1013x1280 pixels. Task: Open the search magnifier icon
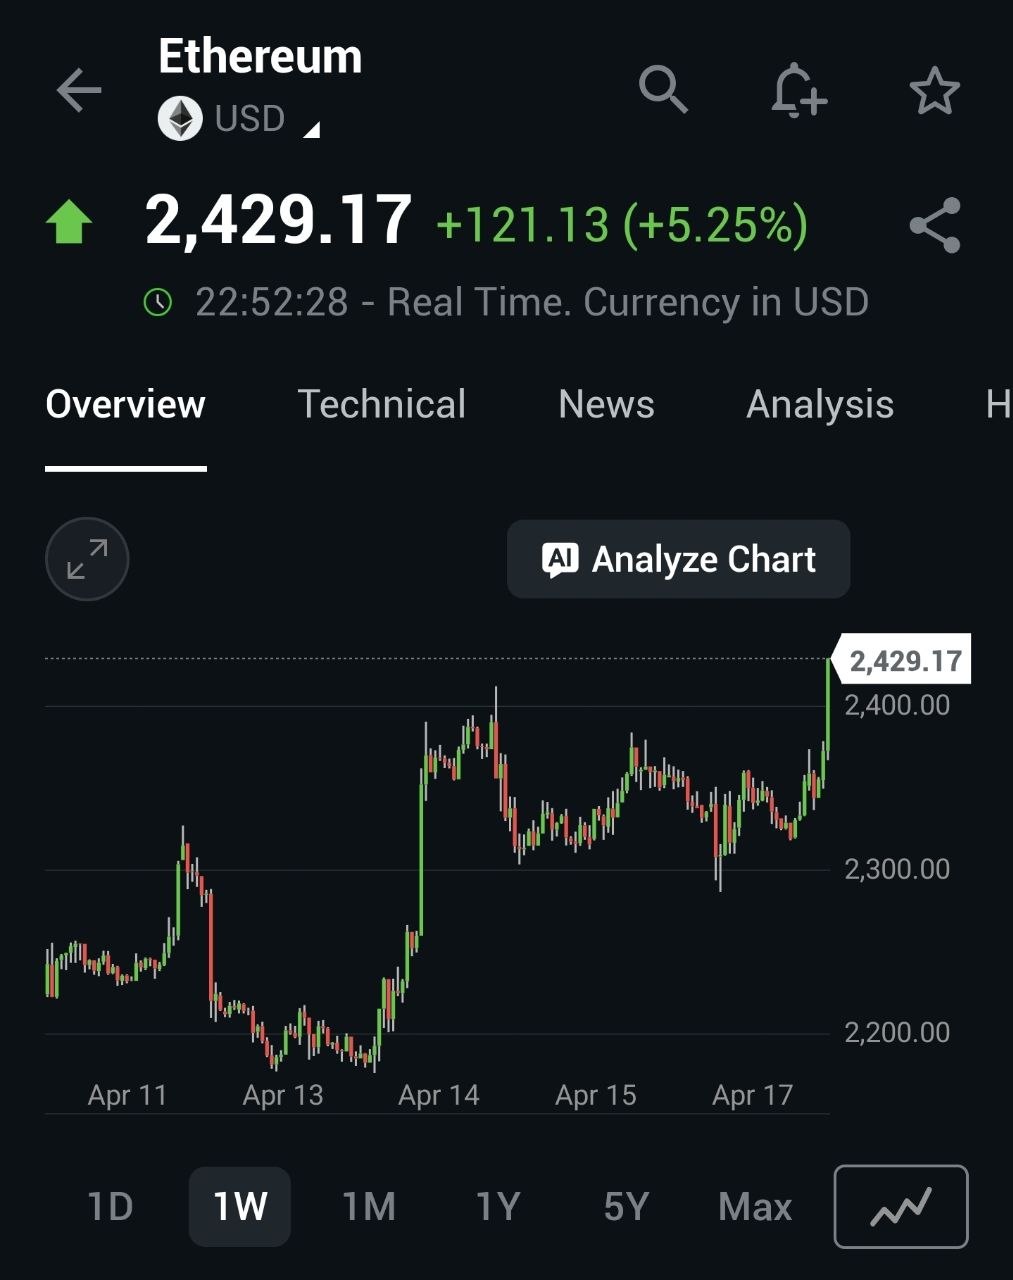click(x=663, y=91)
